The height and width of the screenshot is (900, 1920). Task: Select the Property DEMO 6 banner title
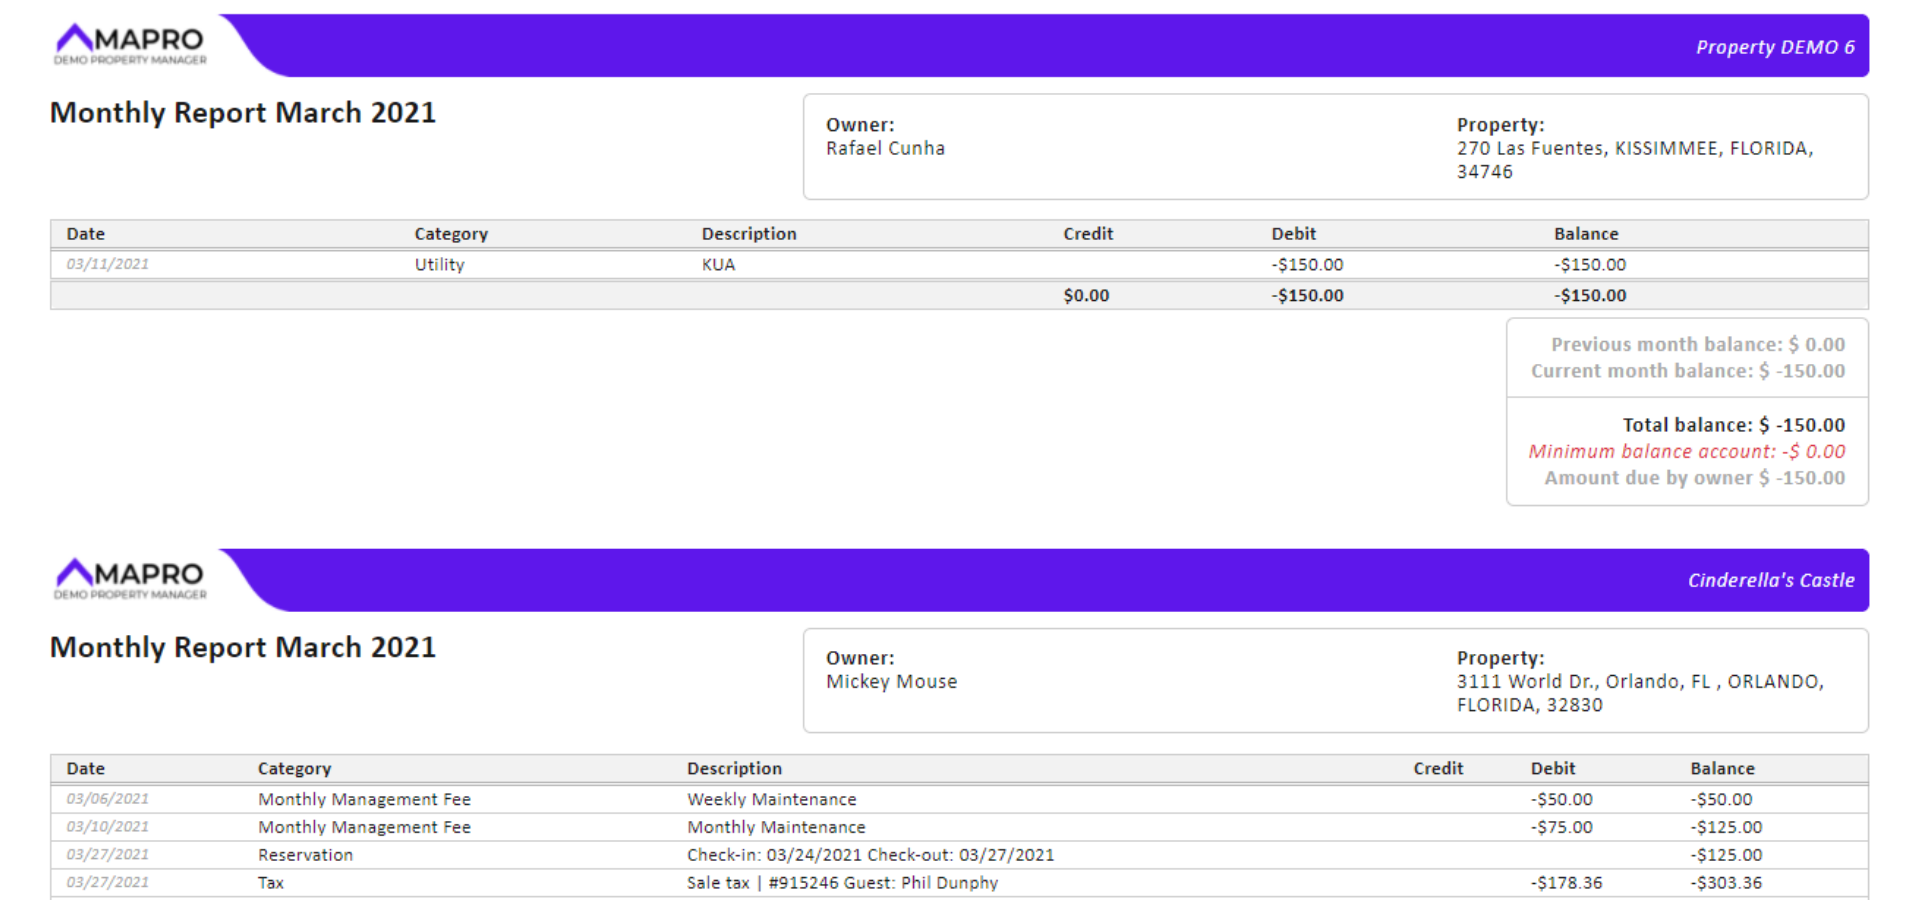point(1774,47)
